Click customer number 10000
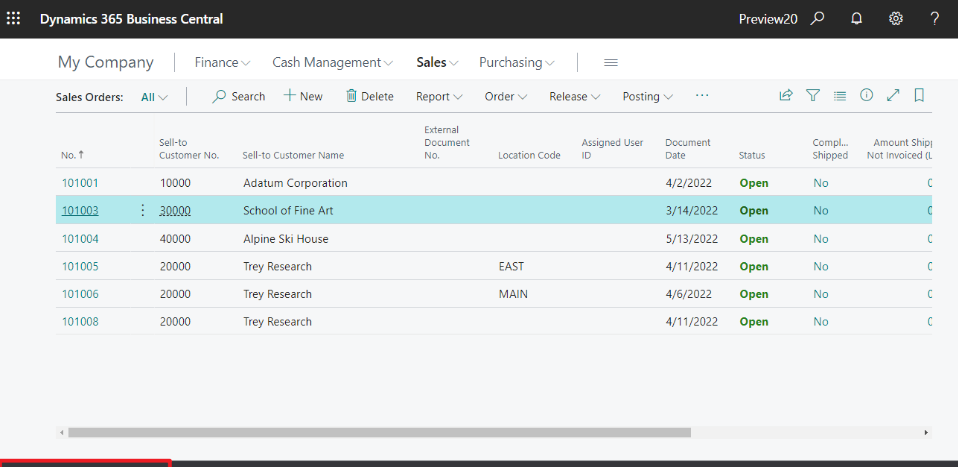Viewport: 958px width, 467px height. 175,183
